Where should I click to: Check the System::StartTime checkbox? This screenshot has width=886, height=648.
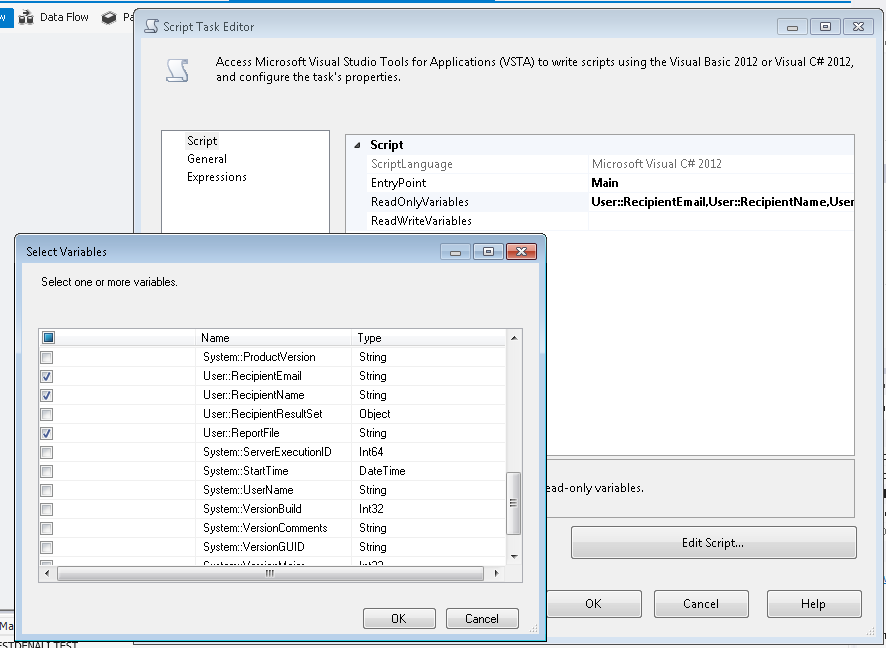pos(47,471)
